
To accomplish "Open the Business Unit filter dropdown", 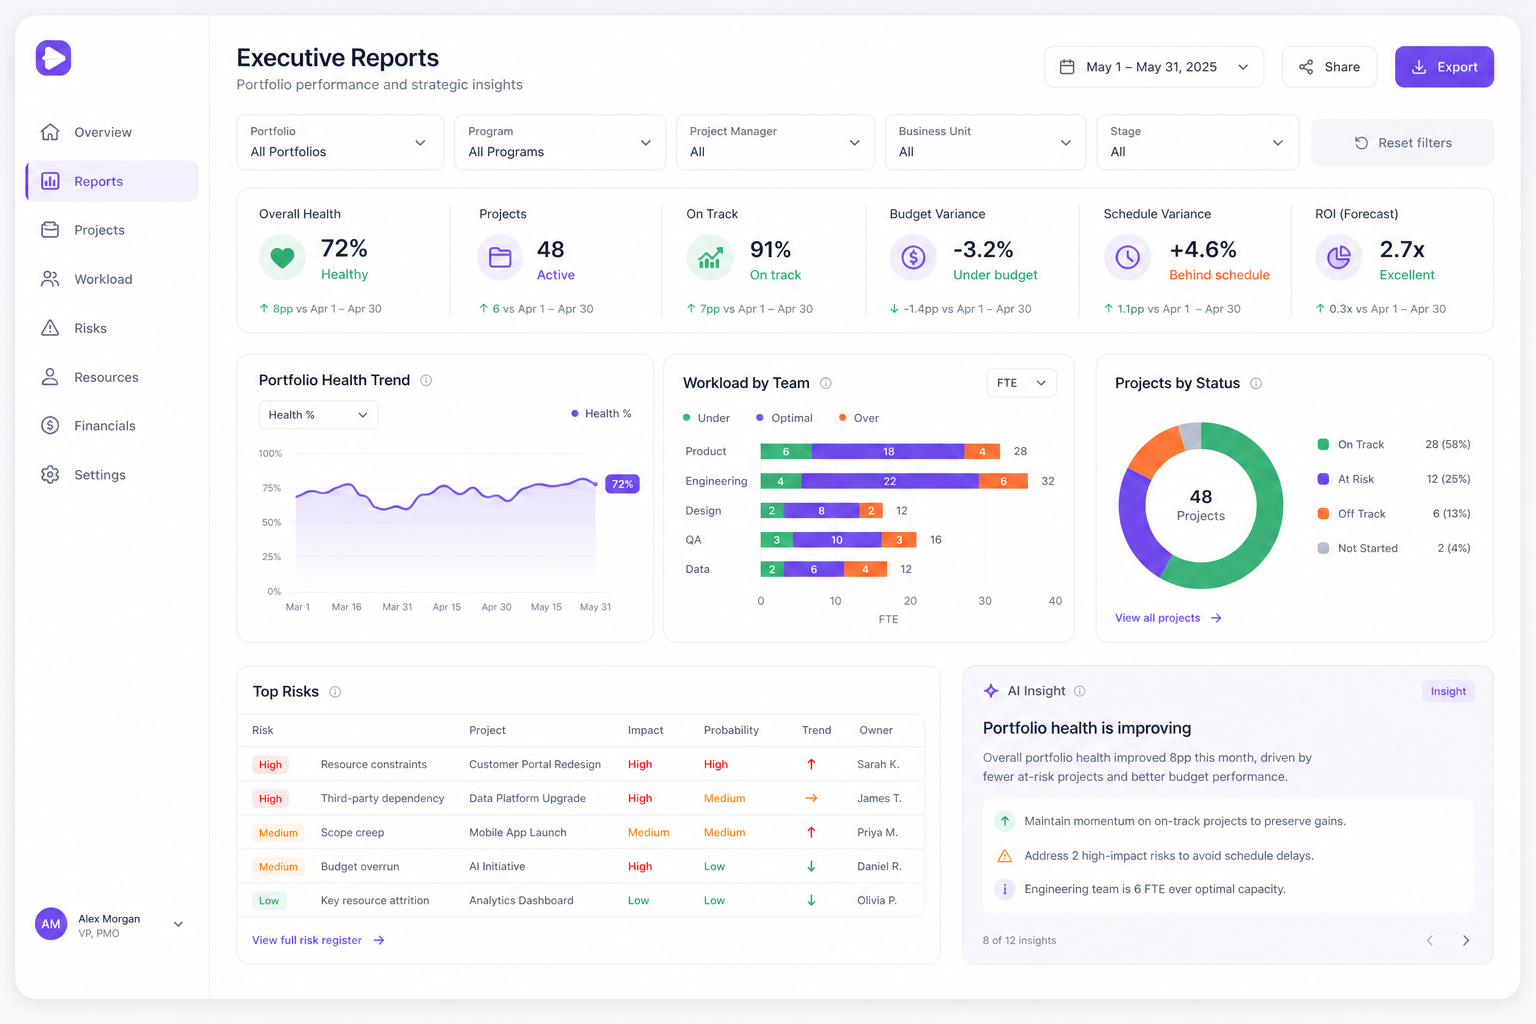I will [985, 142].
